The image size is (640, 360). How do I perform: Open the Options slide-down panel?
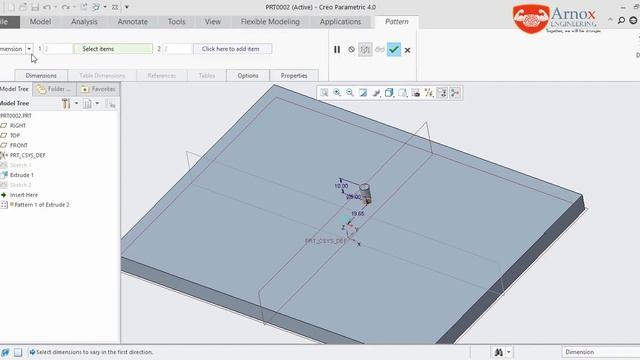pyautogui.click(x=248, y=76)
